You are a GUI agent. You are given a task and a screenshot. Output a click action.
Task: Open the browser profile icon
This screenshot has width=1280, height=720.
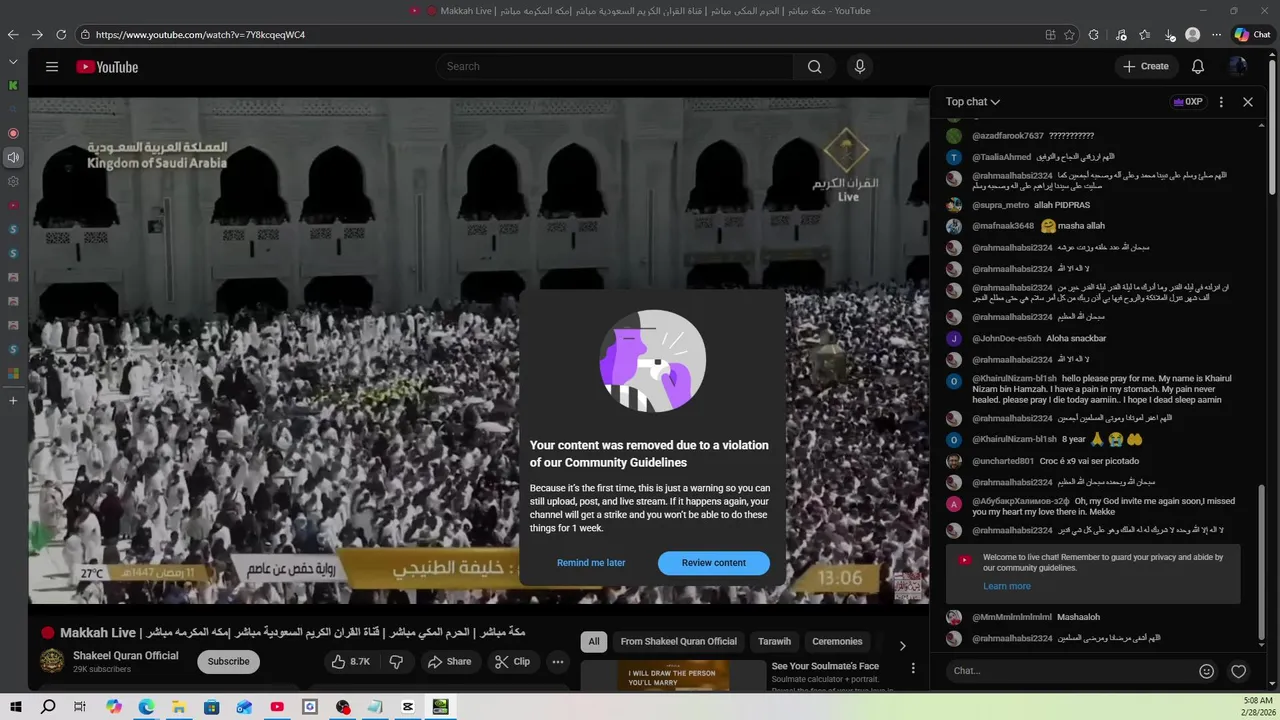pyautogui.click(x=1192, y=34)
